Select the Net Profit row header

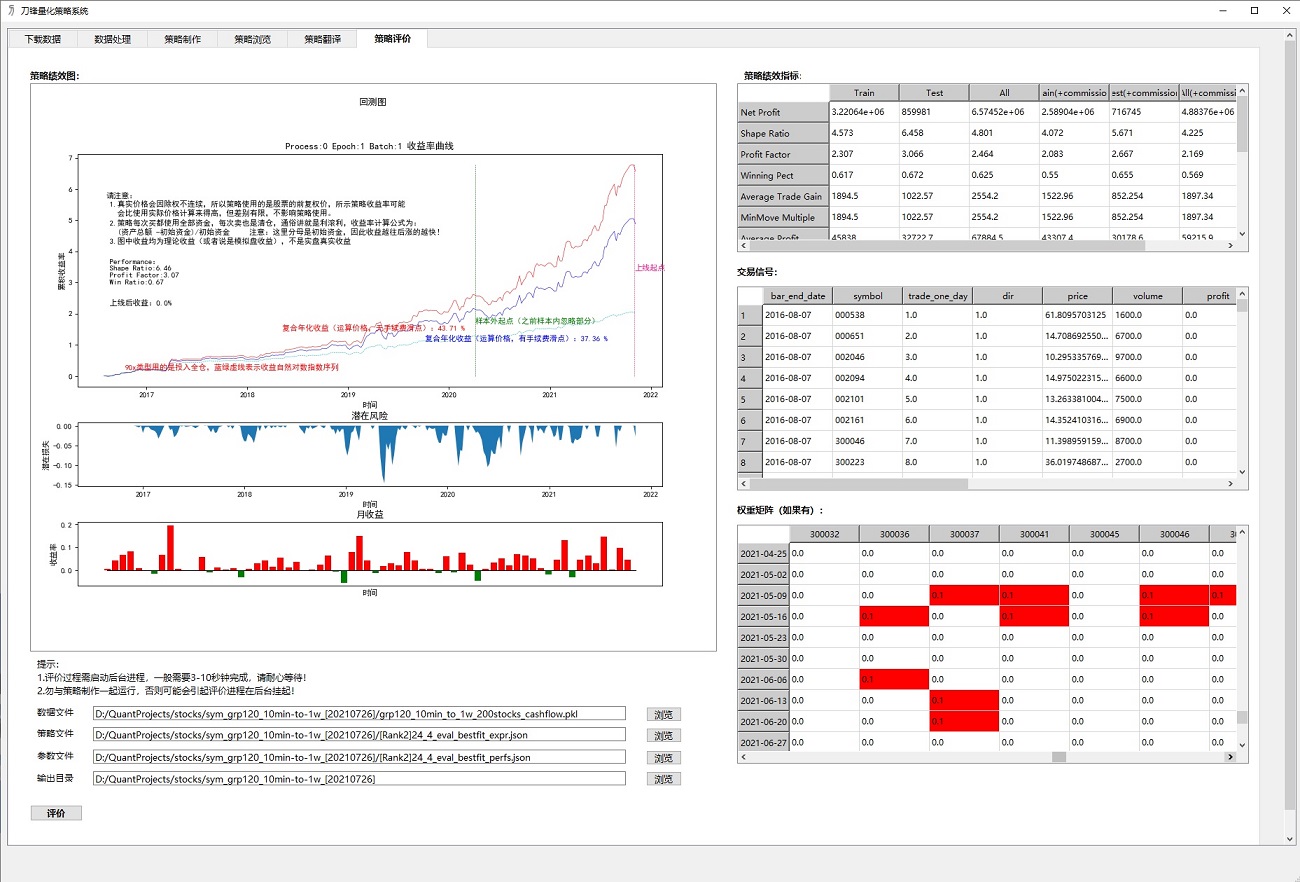click(783, 112)
